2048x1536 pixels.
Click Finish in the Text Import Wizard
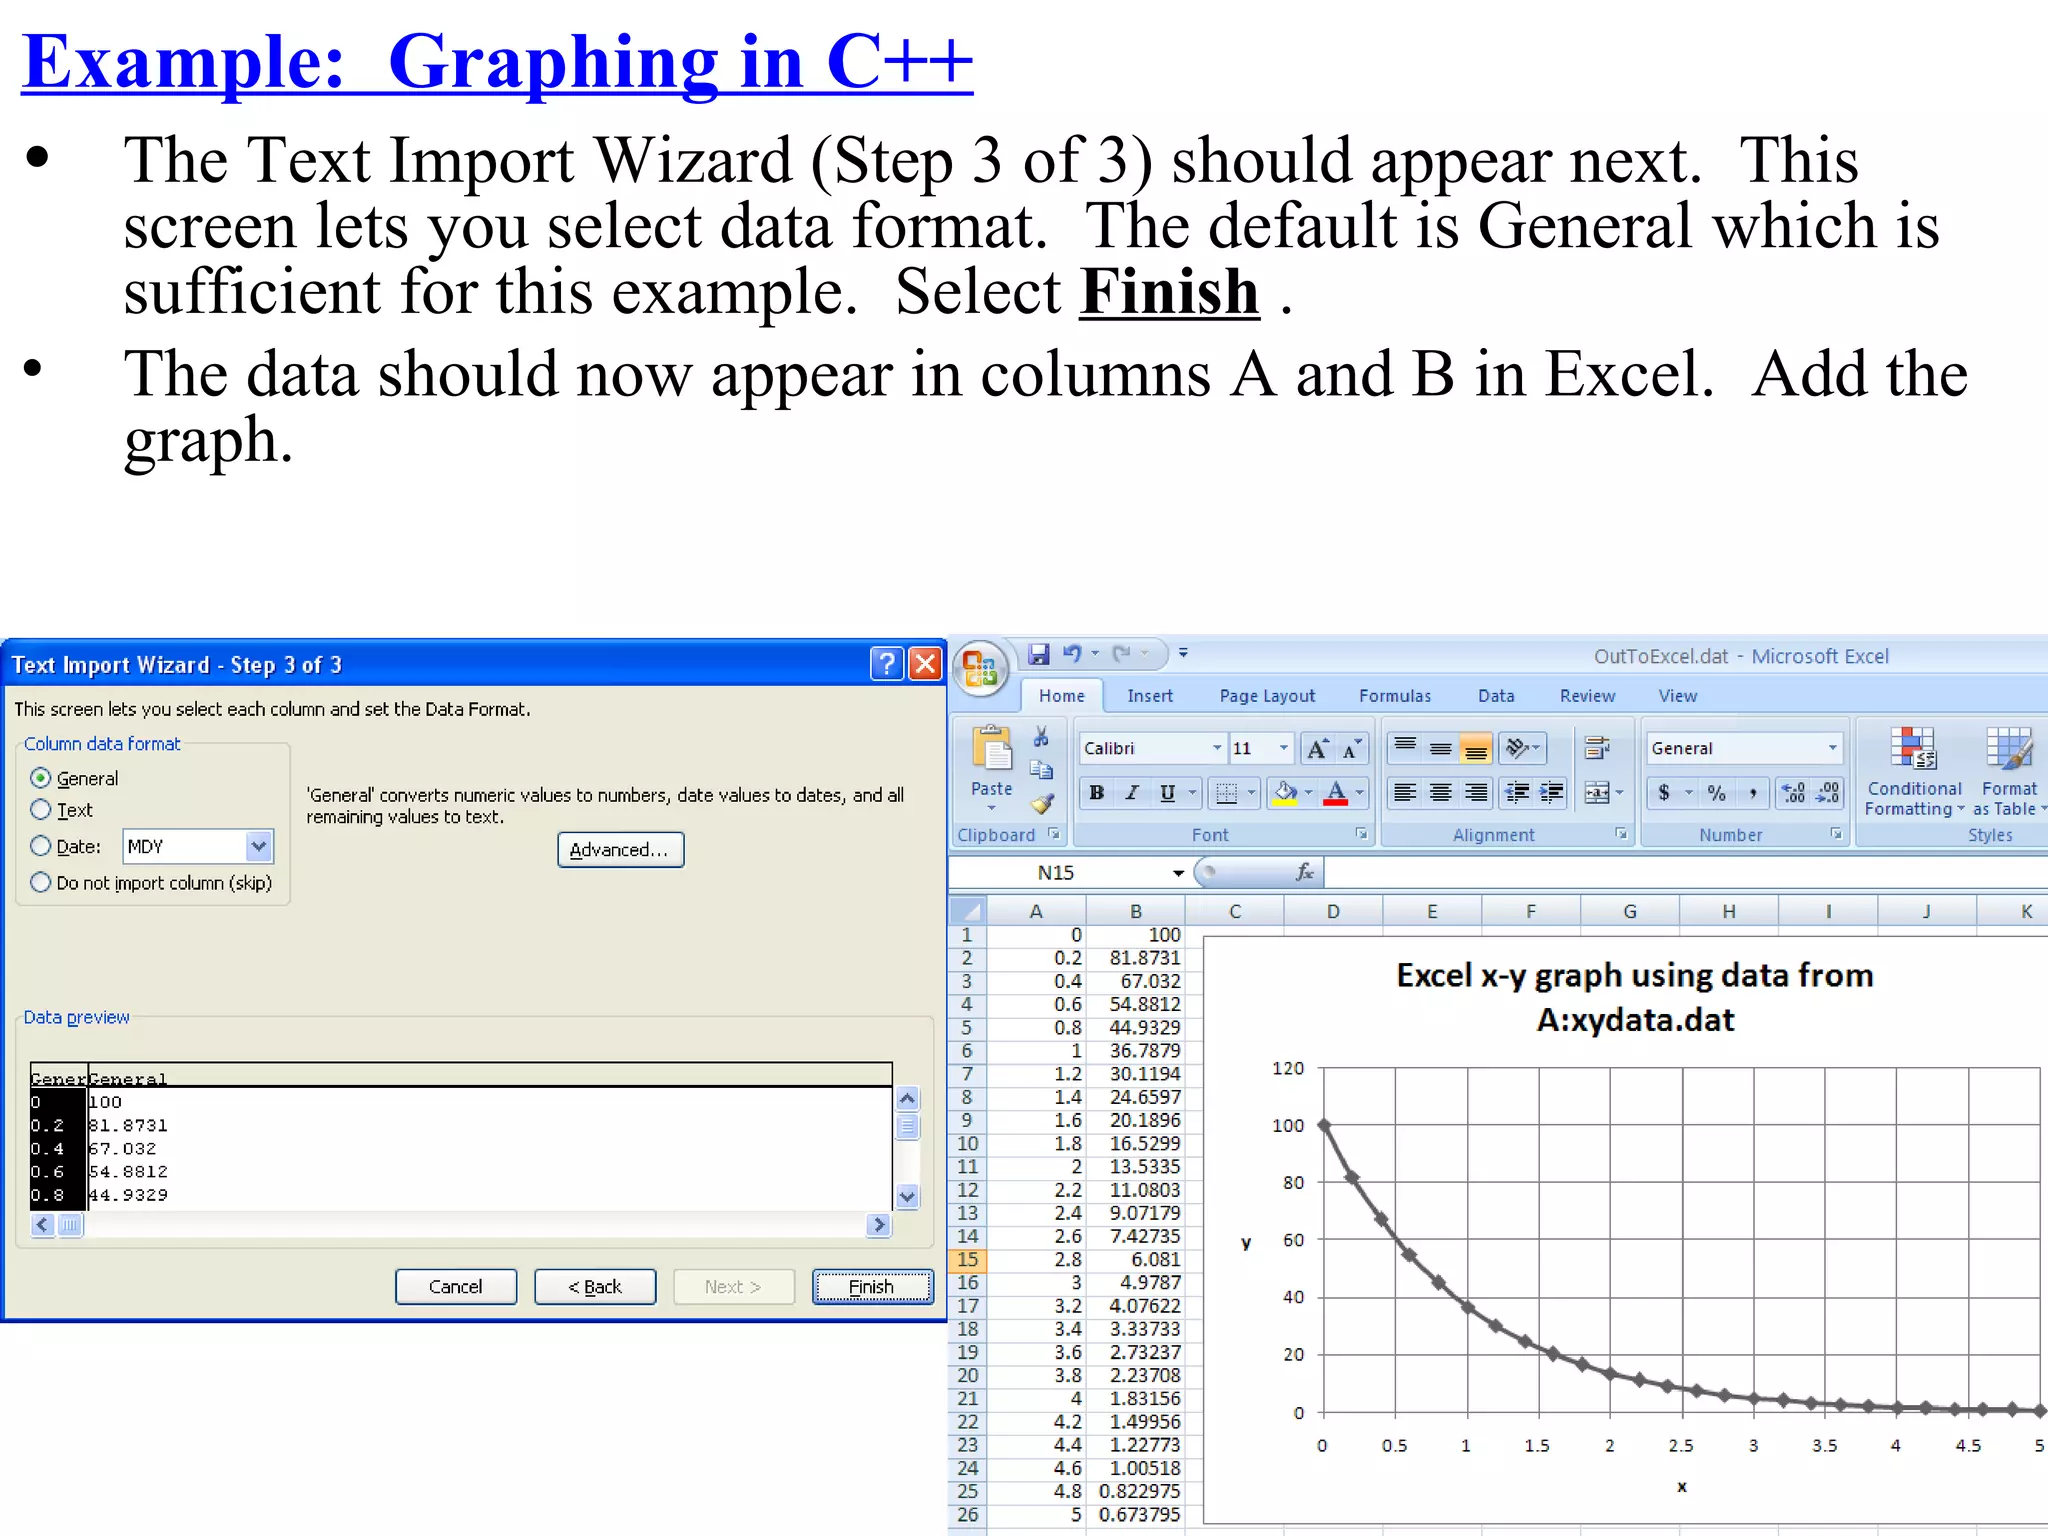[872, 1286]
